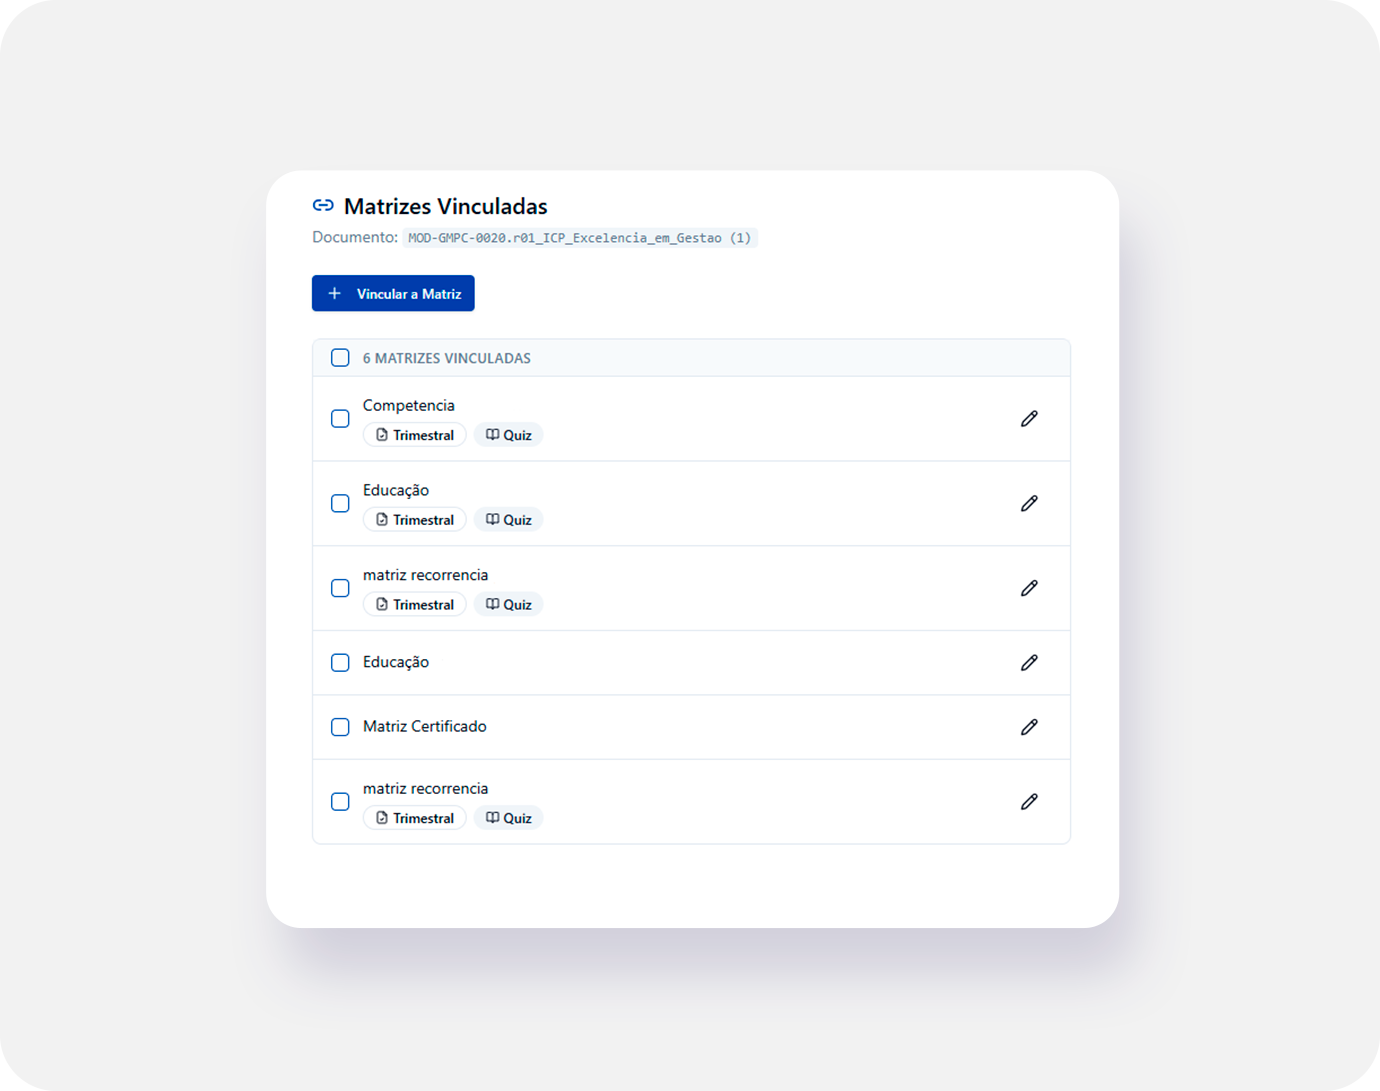Screen dimensions: 1380x1091
Task: Tick the first Educação row checkbox
Action: (x=340, y=503)
